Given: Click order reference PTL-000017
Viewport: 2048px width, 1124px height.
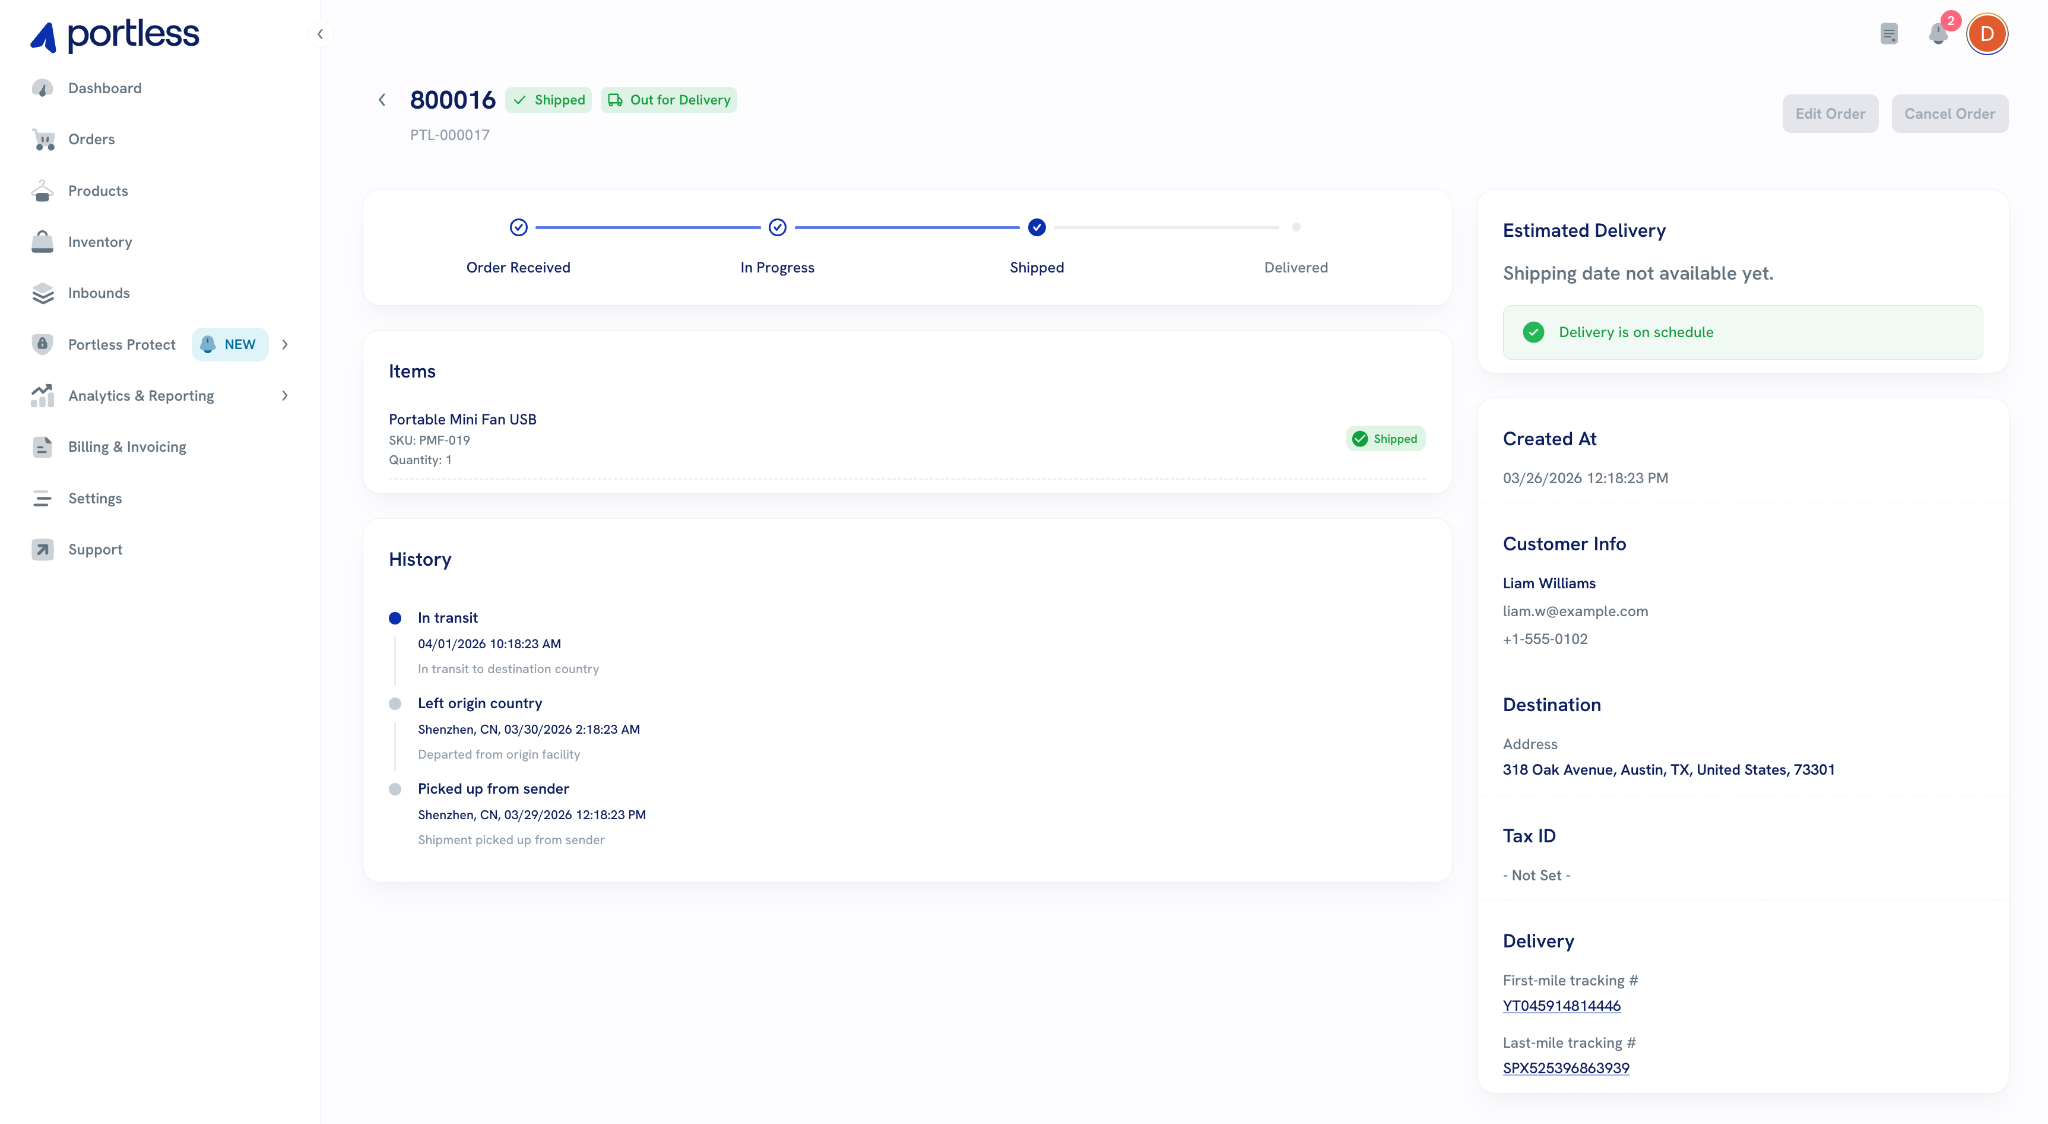Looking at the screenshot, I should [450, 135].
